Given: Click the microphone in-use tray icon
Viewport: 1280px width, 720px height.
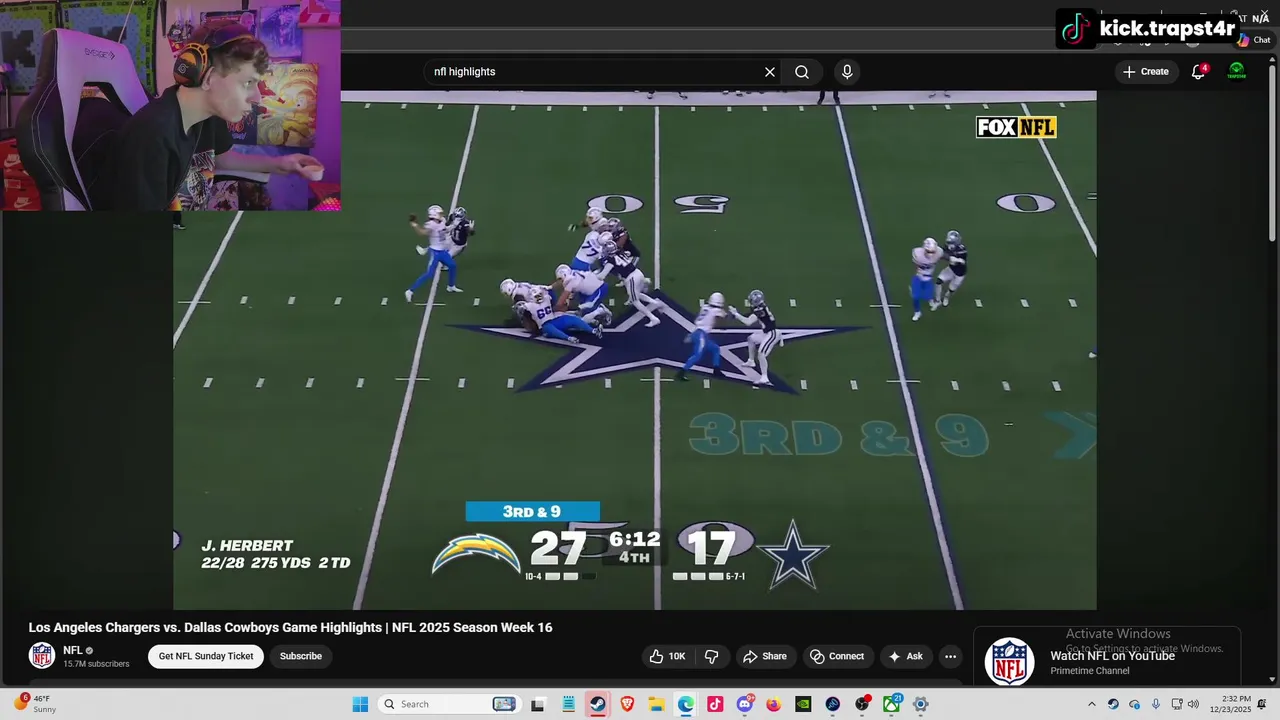Looking at the screenshot, I should 1156,704.
